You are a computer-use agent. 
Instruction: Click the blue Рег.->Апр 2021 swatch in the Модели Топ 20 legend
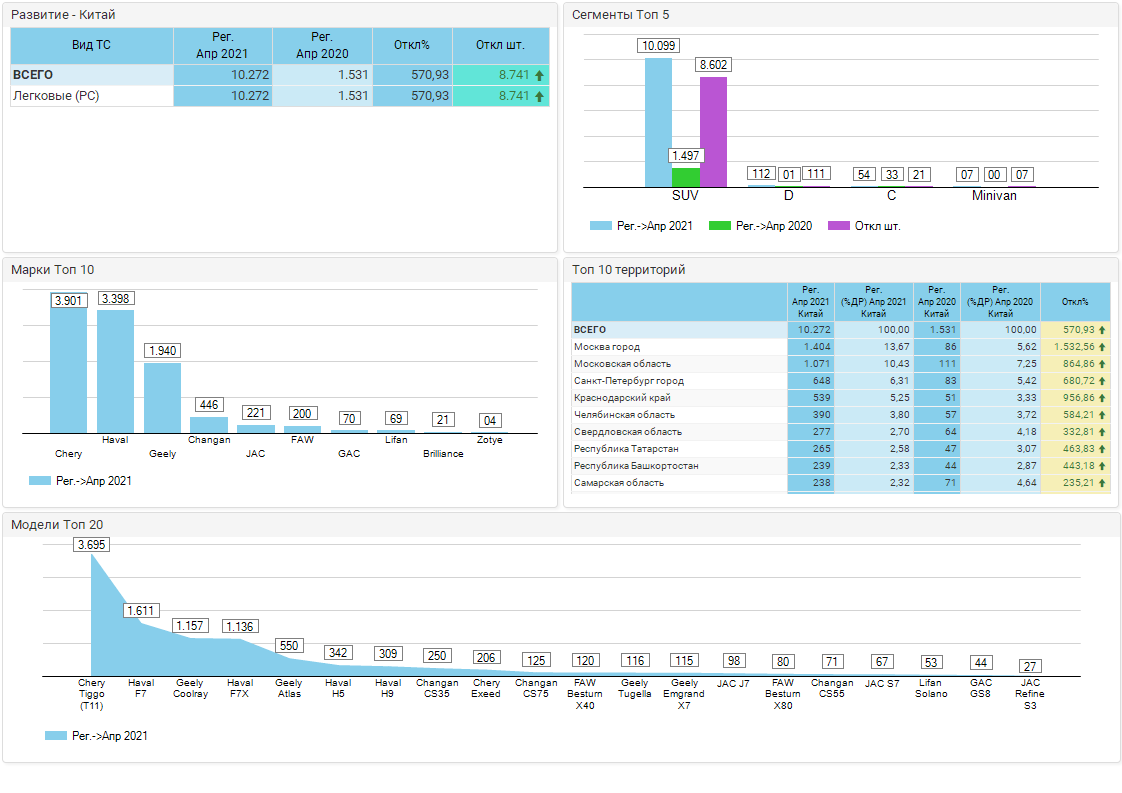pos(56,735)
